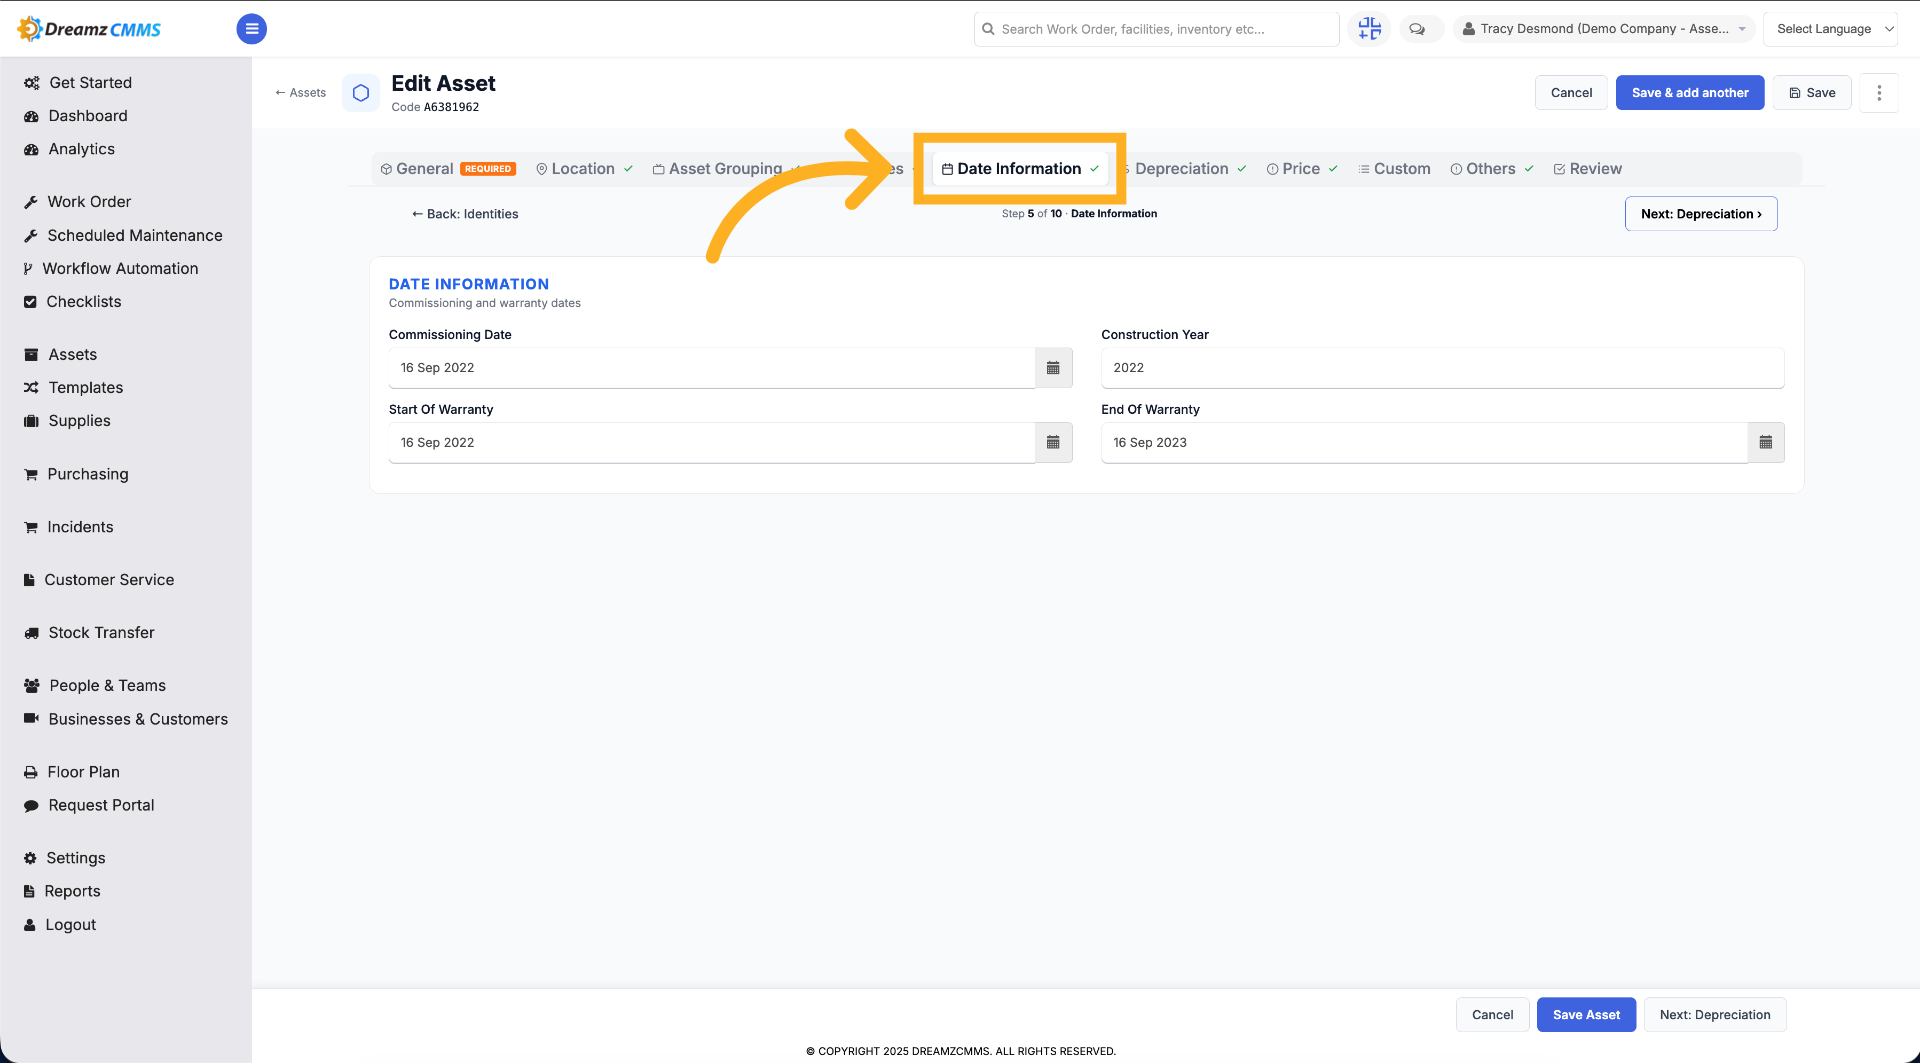Open the Review step tab

(1587, 169)
